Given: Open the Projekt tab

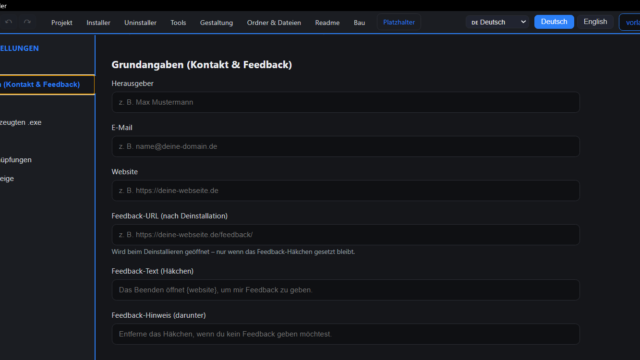Looking at the screenshot, I should 62,22.
